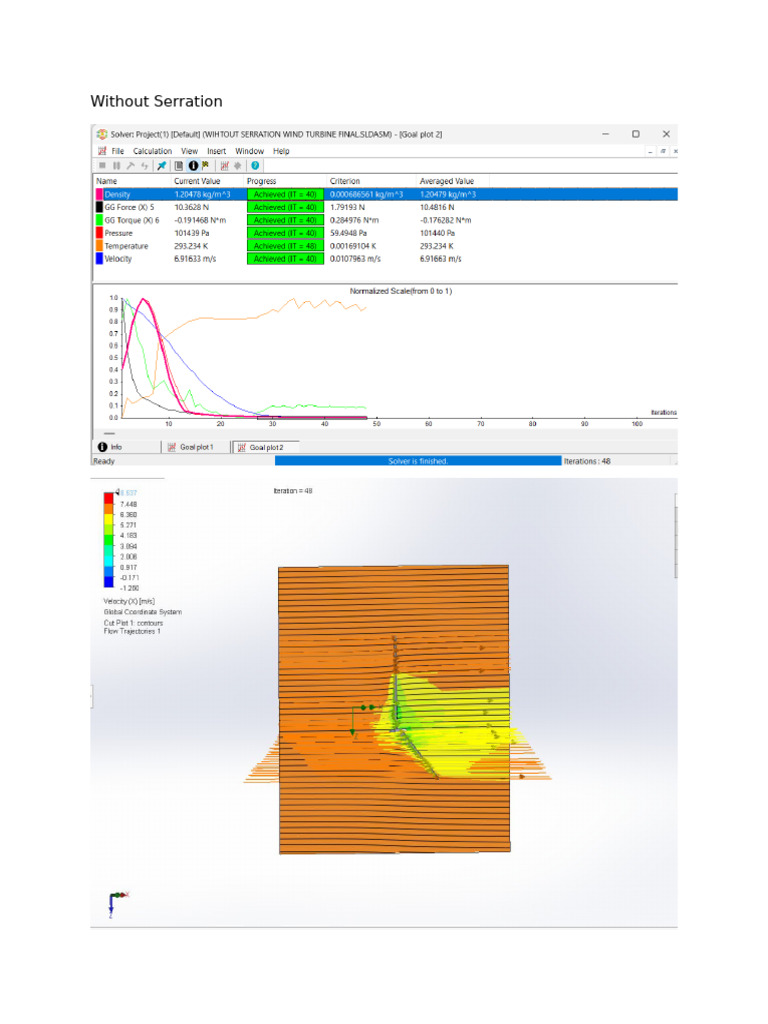Click the XYZ coordinate triad in viewport
The image size is (768, 1024).
[118, 904]
